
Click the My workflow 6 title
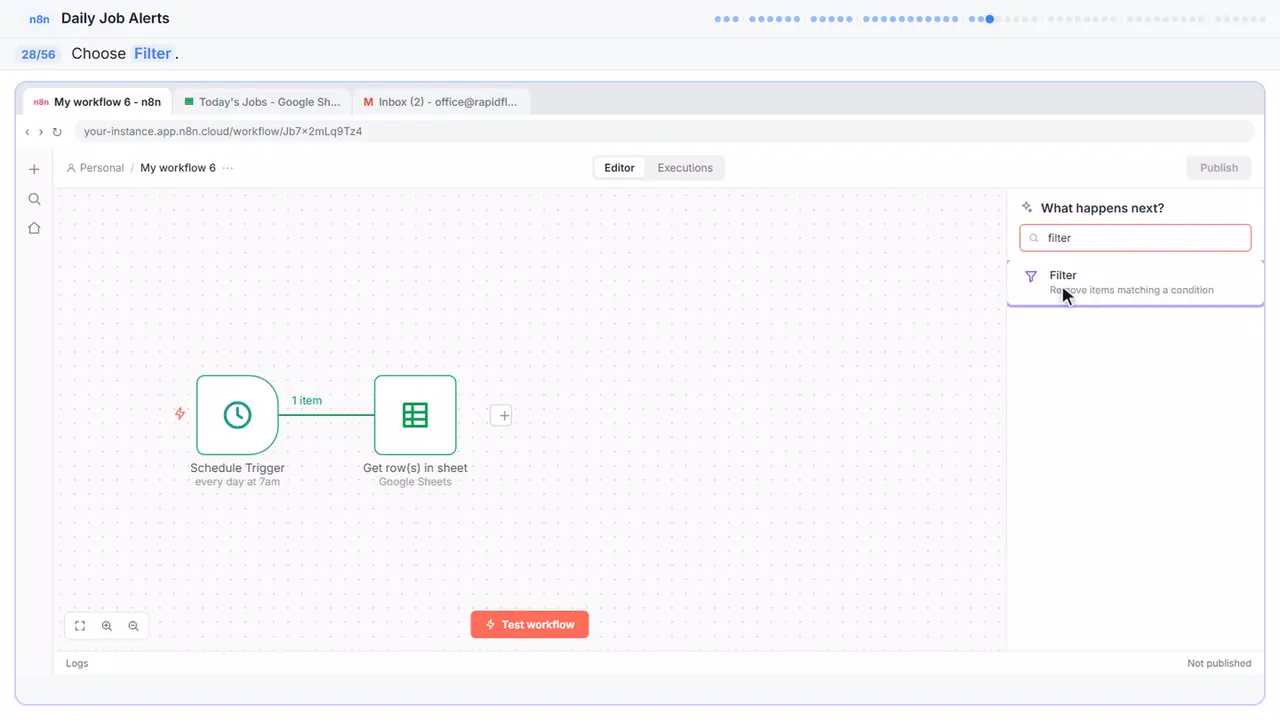pyautogui.click(x=178, y=168)
